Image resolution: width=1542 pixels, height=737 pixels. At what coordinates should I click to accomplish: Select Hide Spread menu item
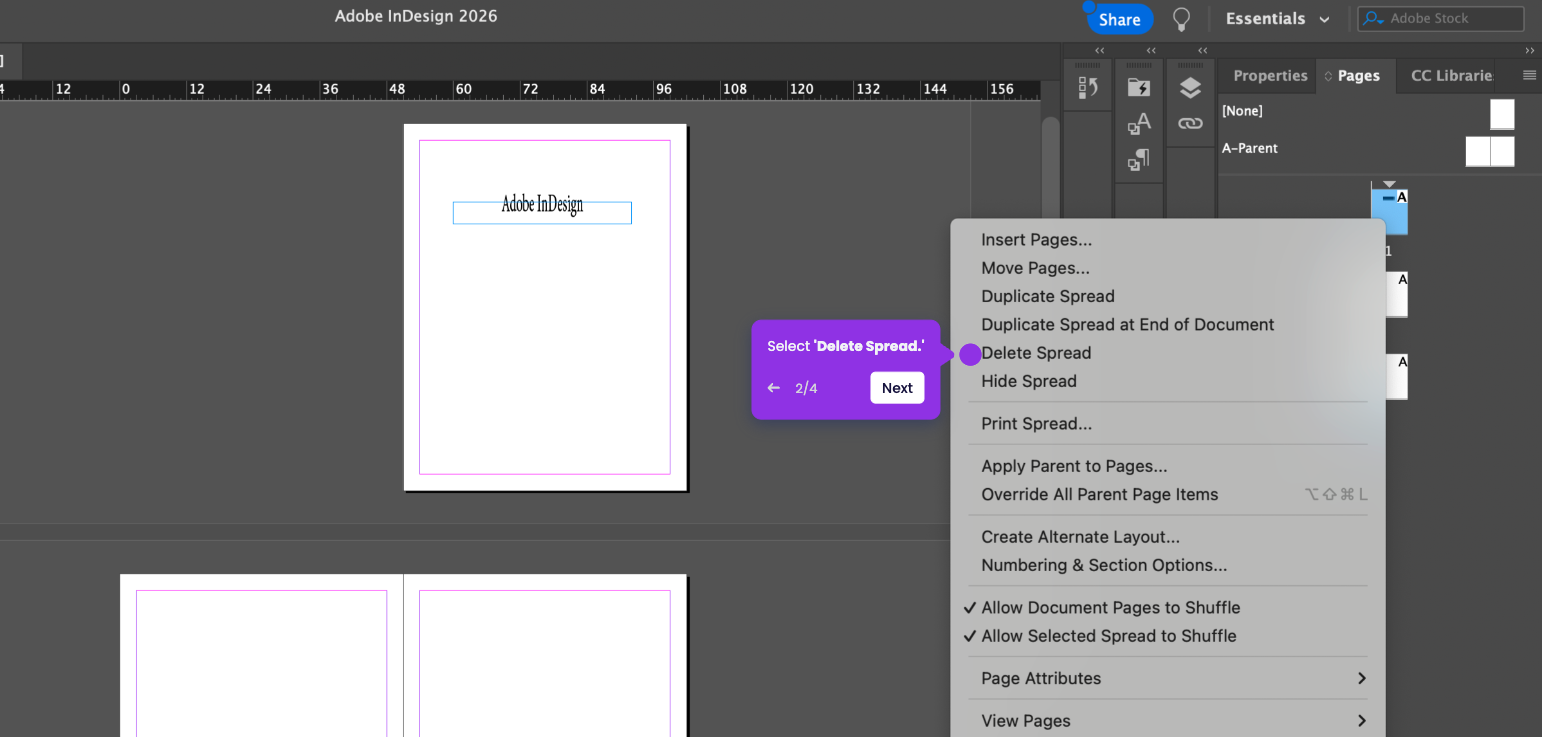tap(1168, 381)
